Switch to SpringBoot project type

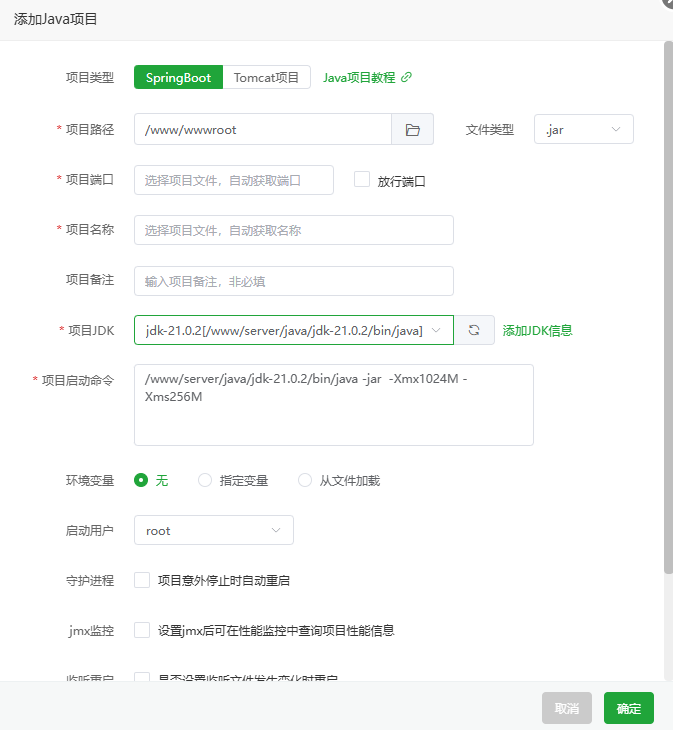178,78
